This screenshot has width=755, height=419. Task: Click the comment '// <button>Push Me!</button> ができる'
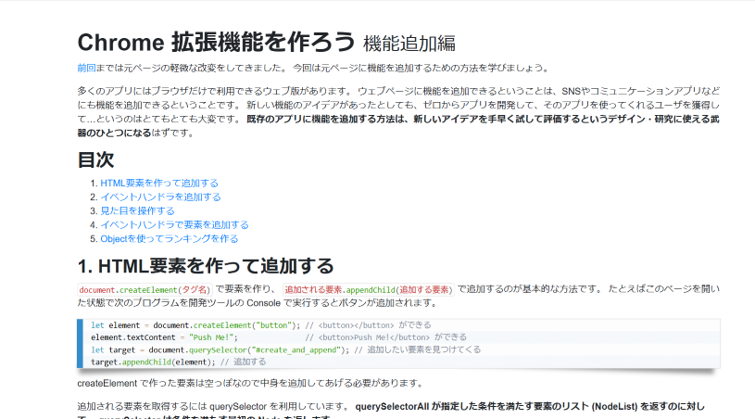386,338
